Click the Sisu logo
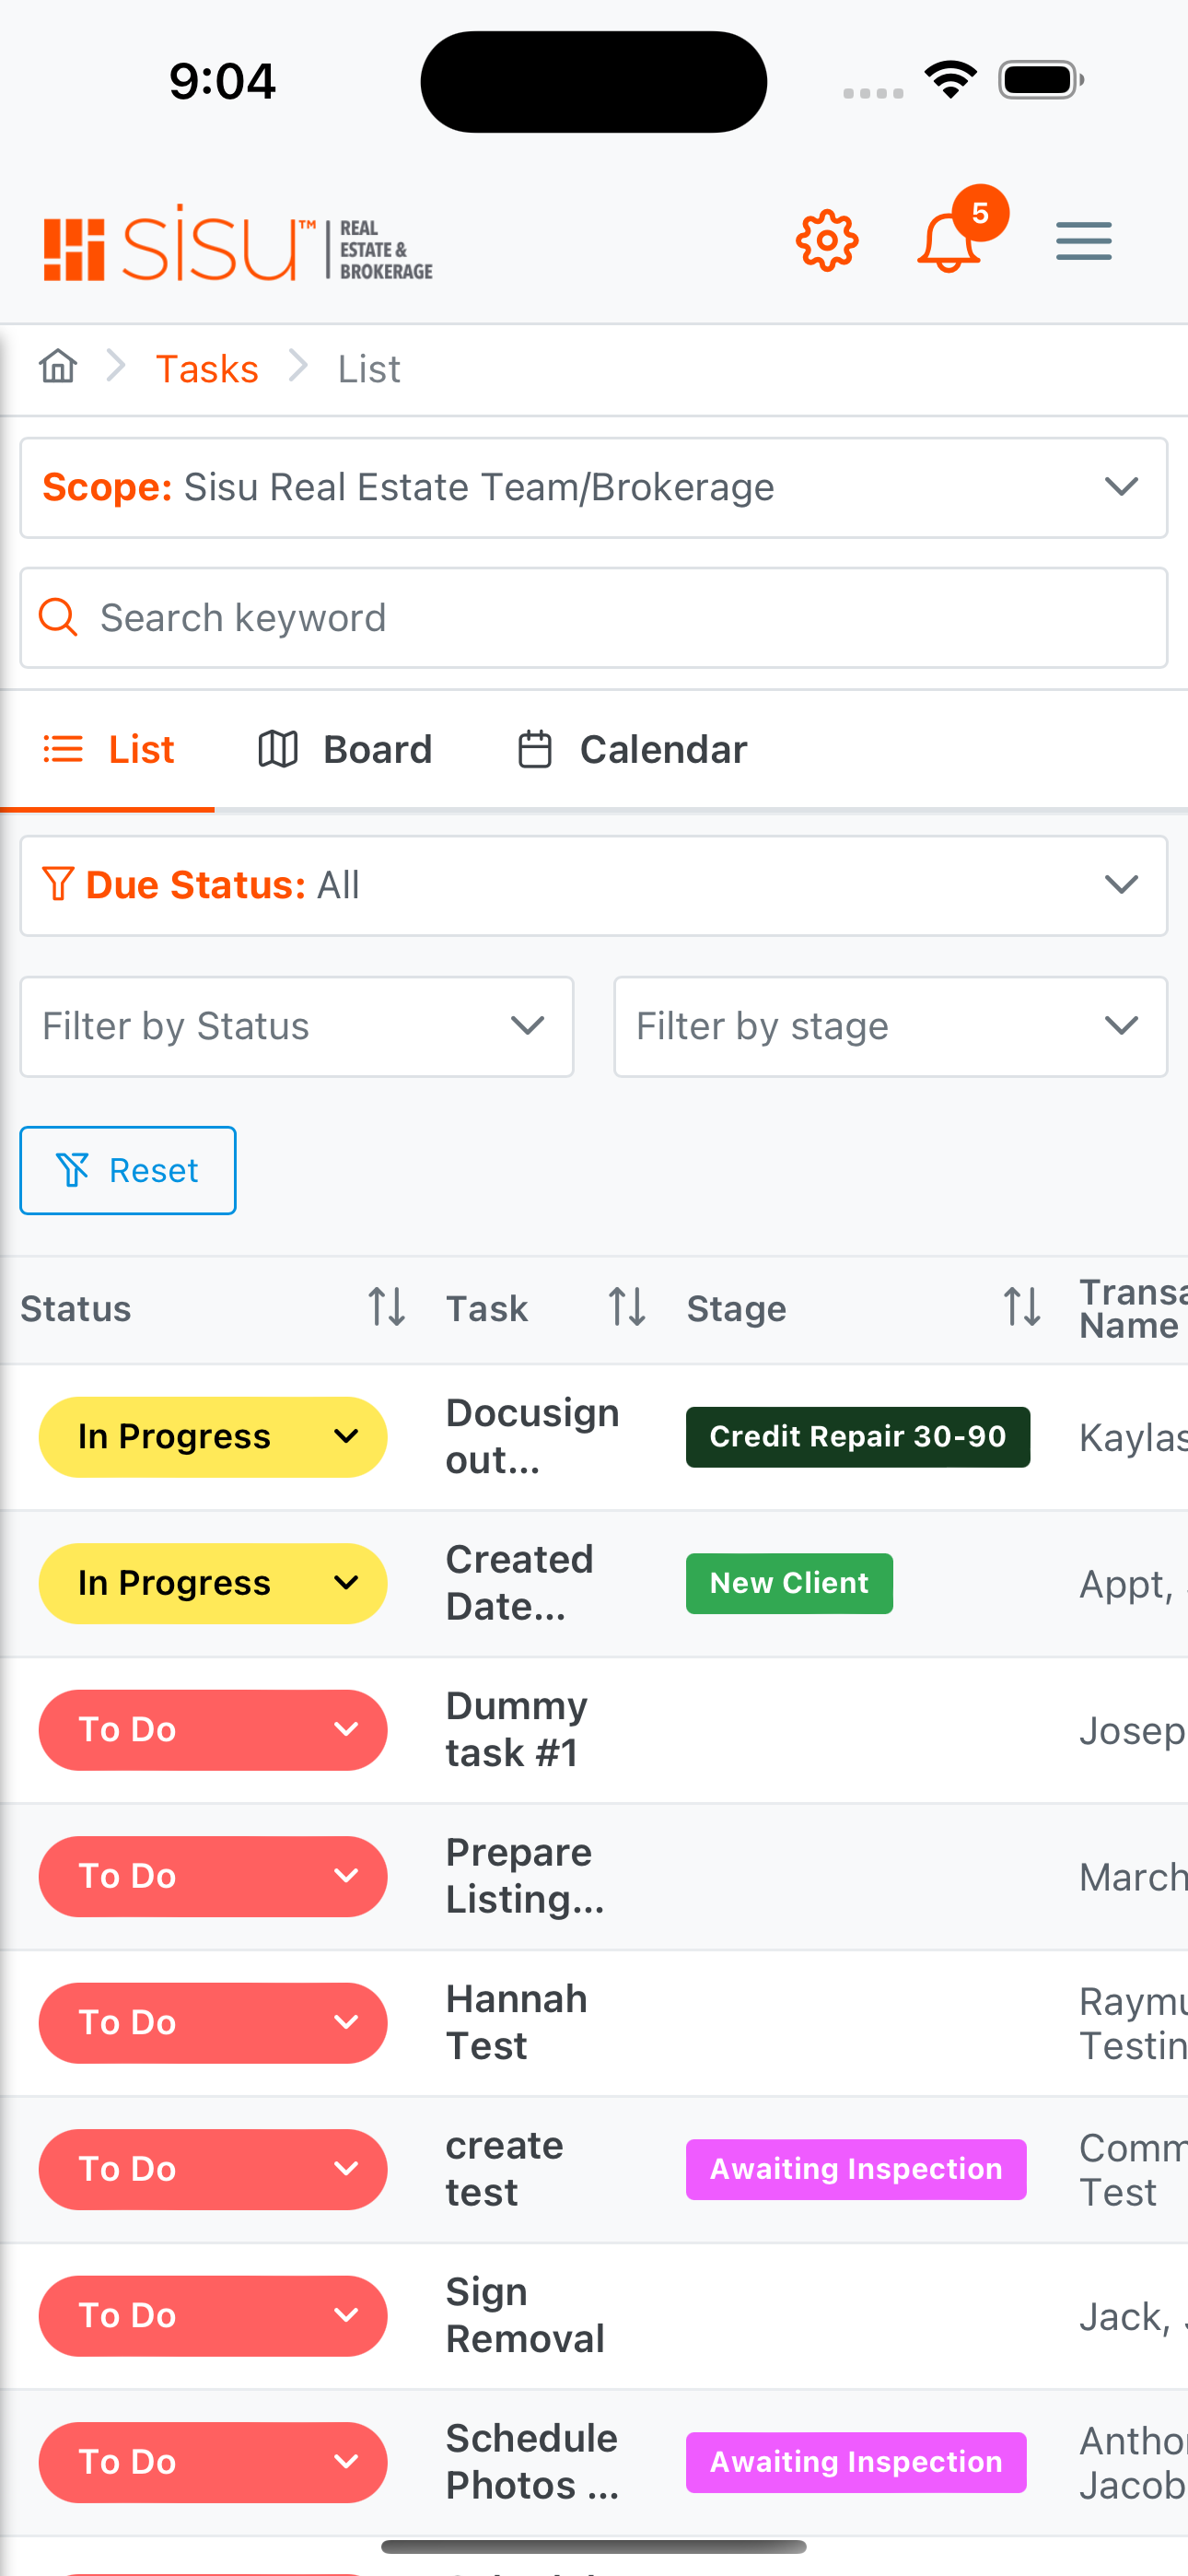The width and height of the screenshot is (1188, 2576). tap(238, 243)
